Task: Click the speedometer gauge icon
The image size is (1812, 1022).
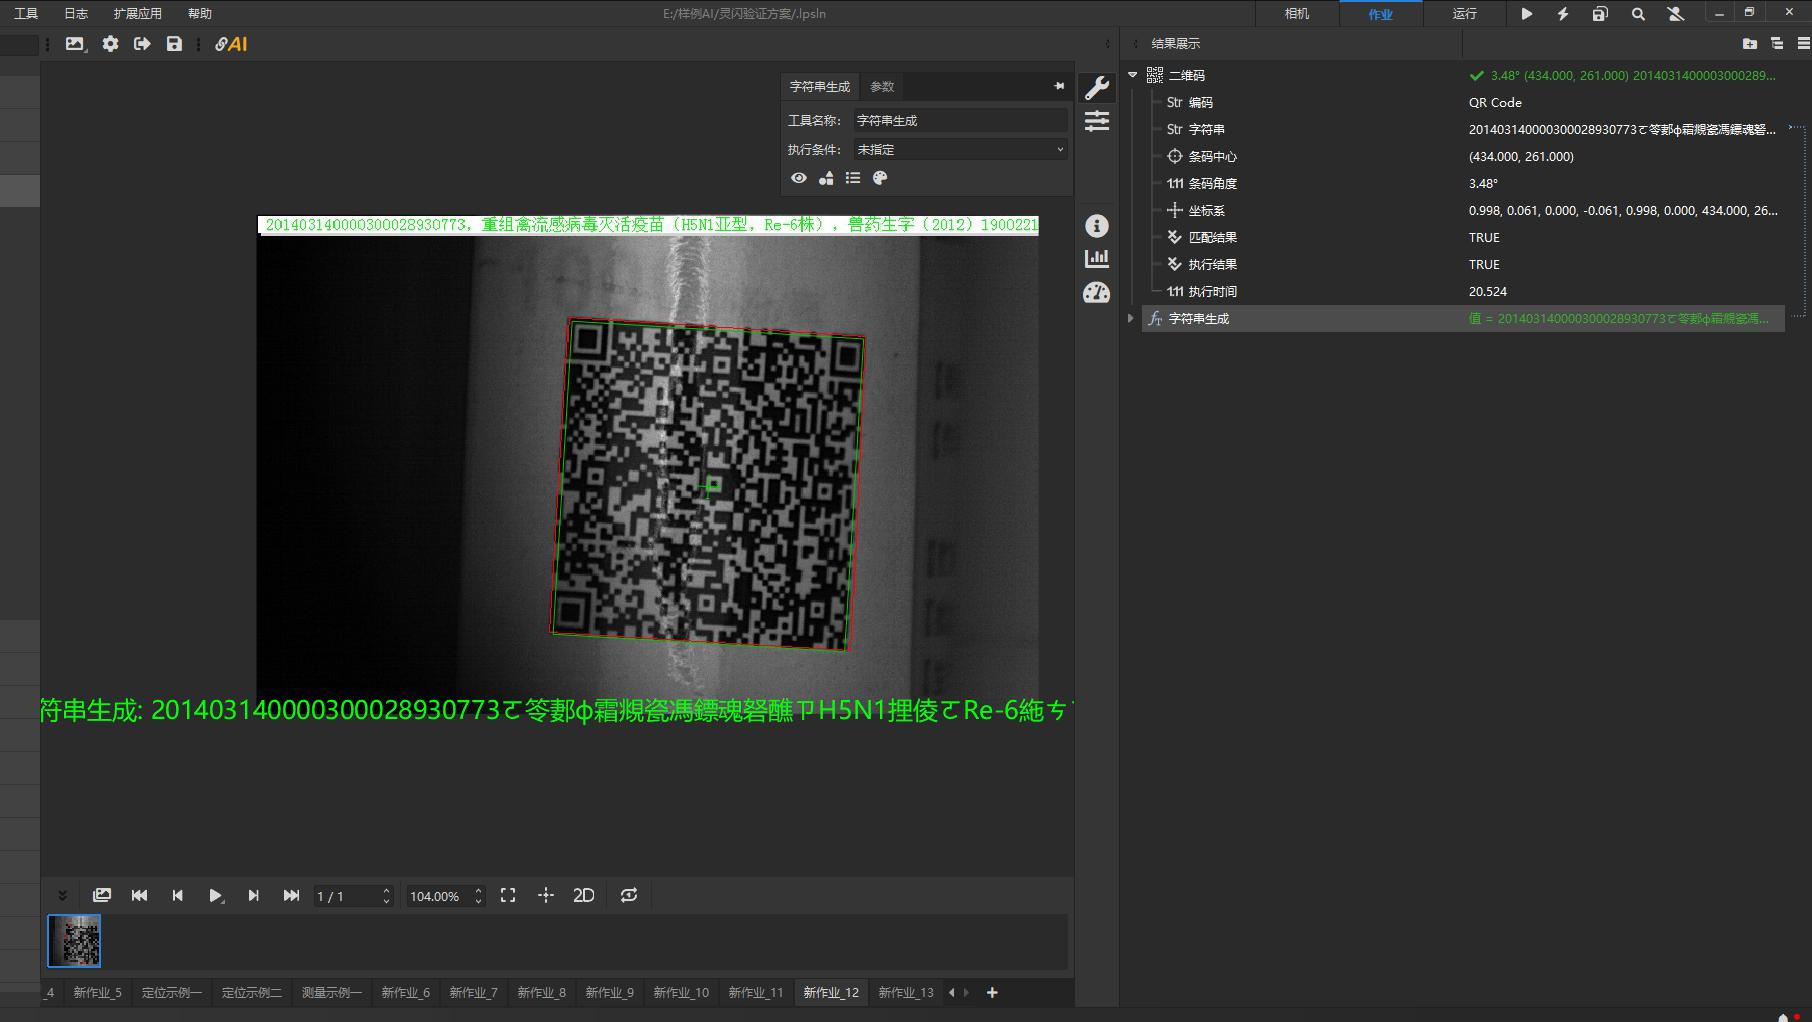Action: (1097, 293)
